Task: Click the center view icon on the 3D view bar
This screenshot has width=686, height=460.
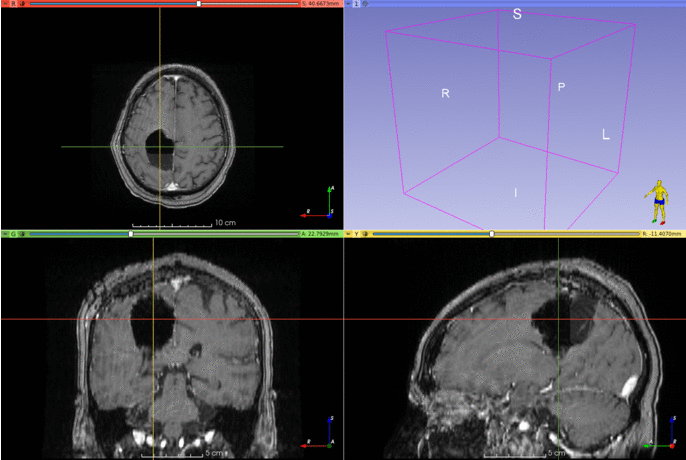Action: click(x=365, y=4)
